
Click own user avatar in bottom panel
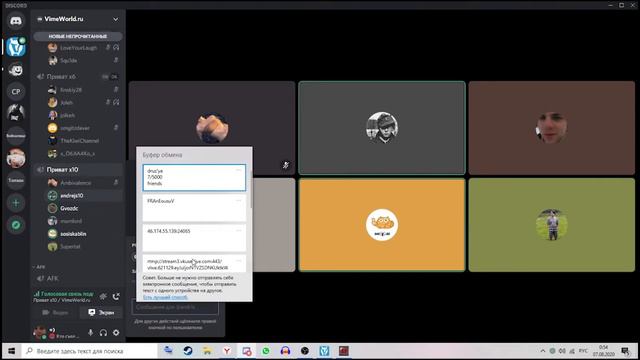pyautogui.click(x=40, y=332)
